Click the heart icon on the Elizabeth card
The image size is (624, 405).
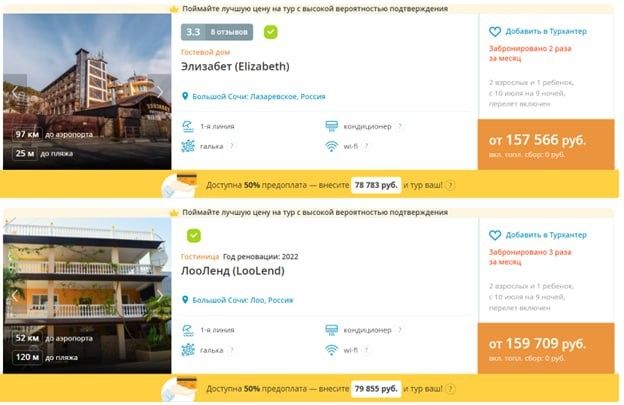(x=495, y=31)
